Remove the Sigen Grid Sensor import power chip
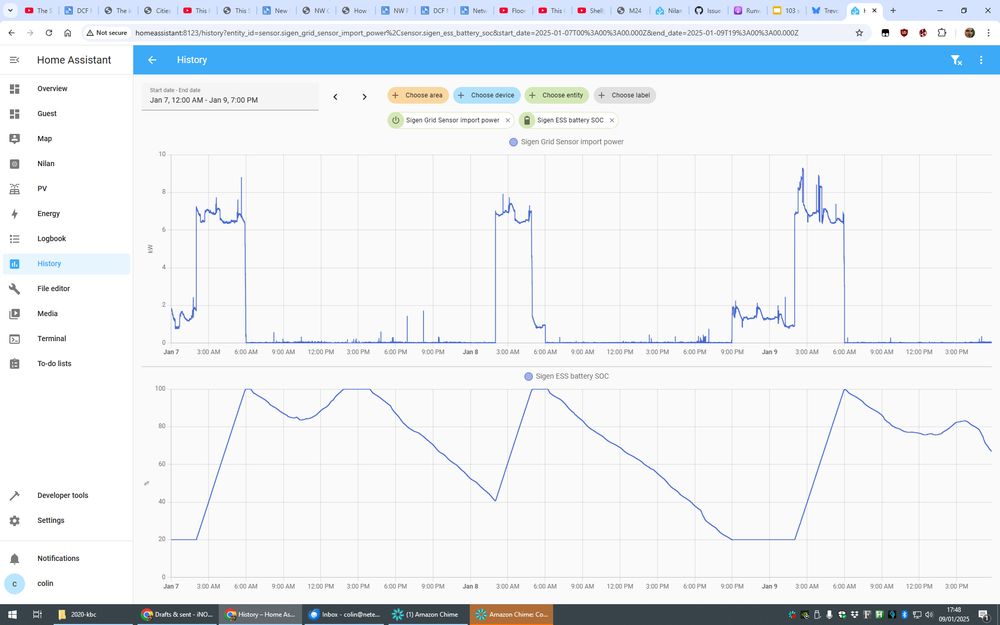The width and height of the screenshot is (1000, 625). click(x=508, y=120)
